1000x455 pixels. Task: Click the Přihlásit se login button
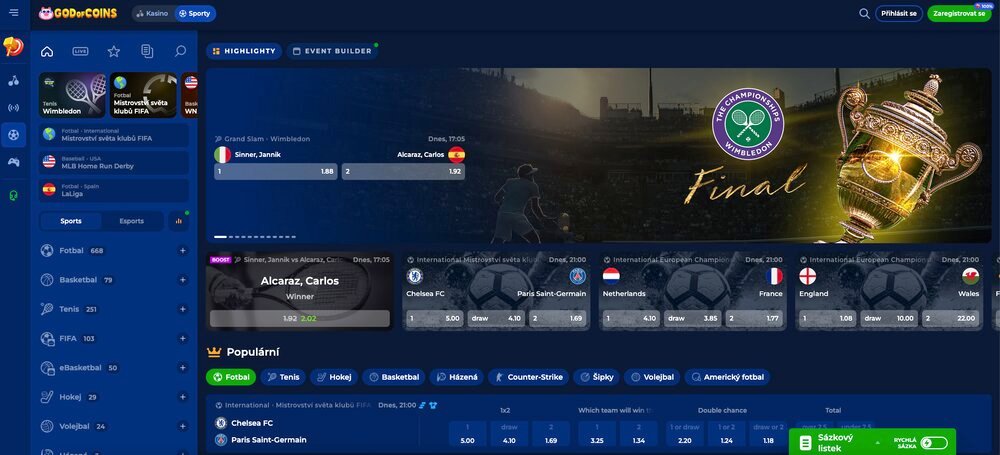[899, 14]
